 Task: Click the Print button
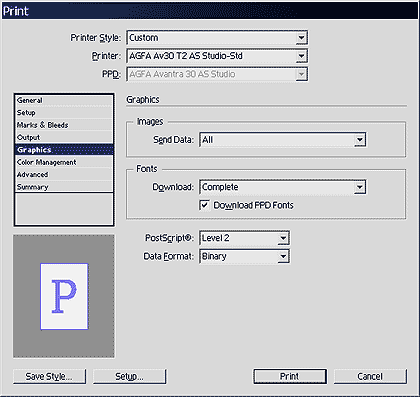point(290,376)
